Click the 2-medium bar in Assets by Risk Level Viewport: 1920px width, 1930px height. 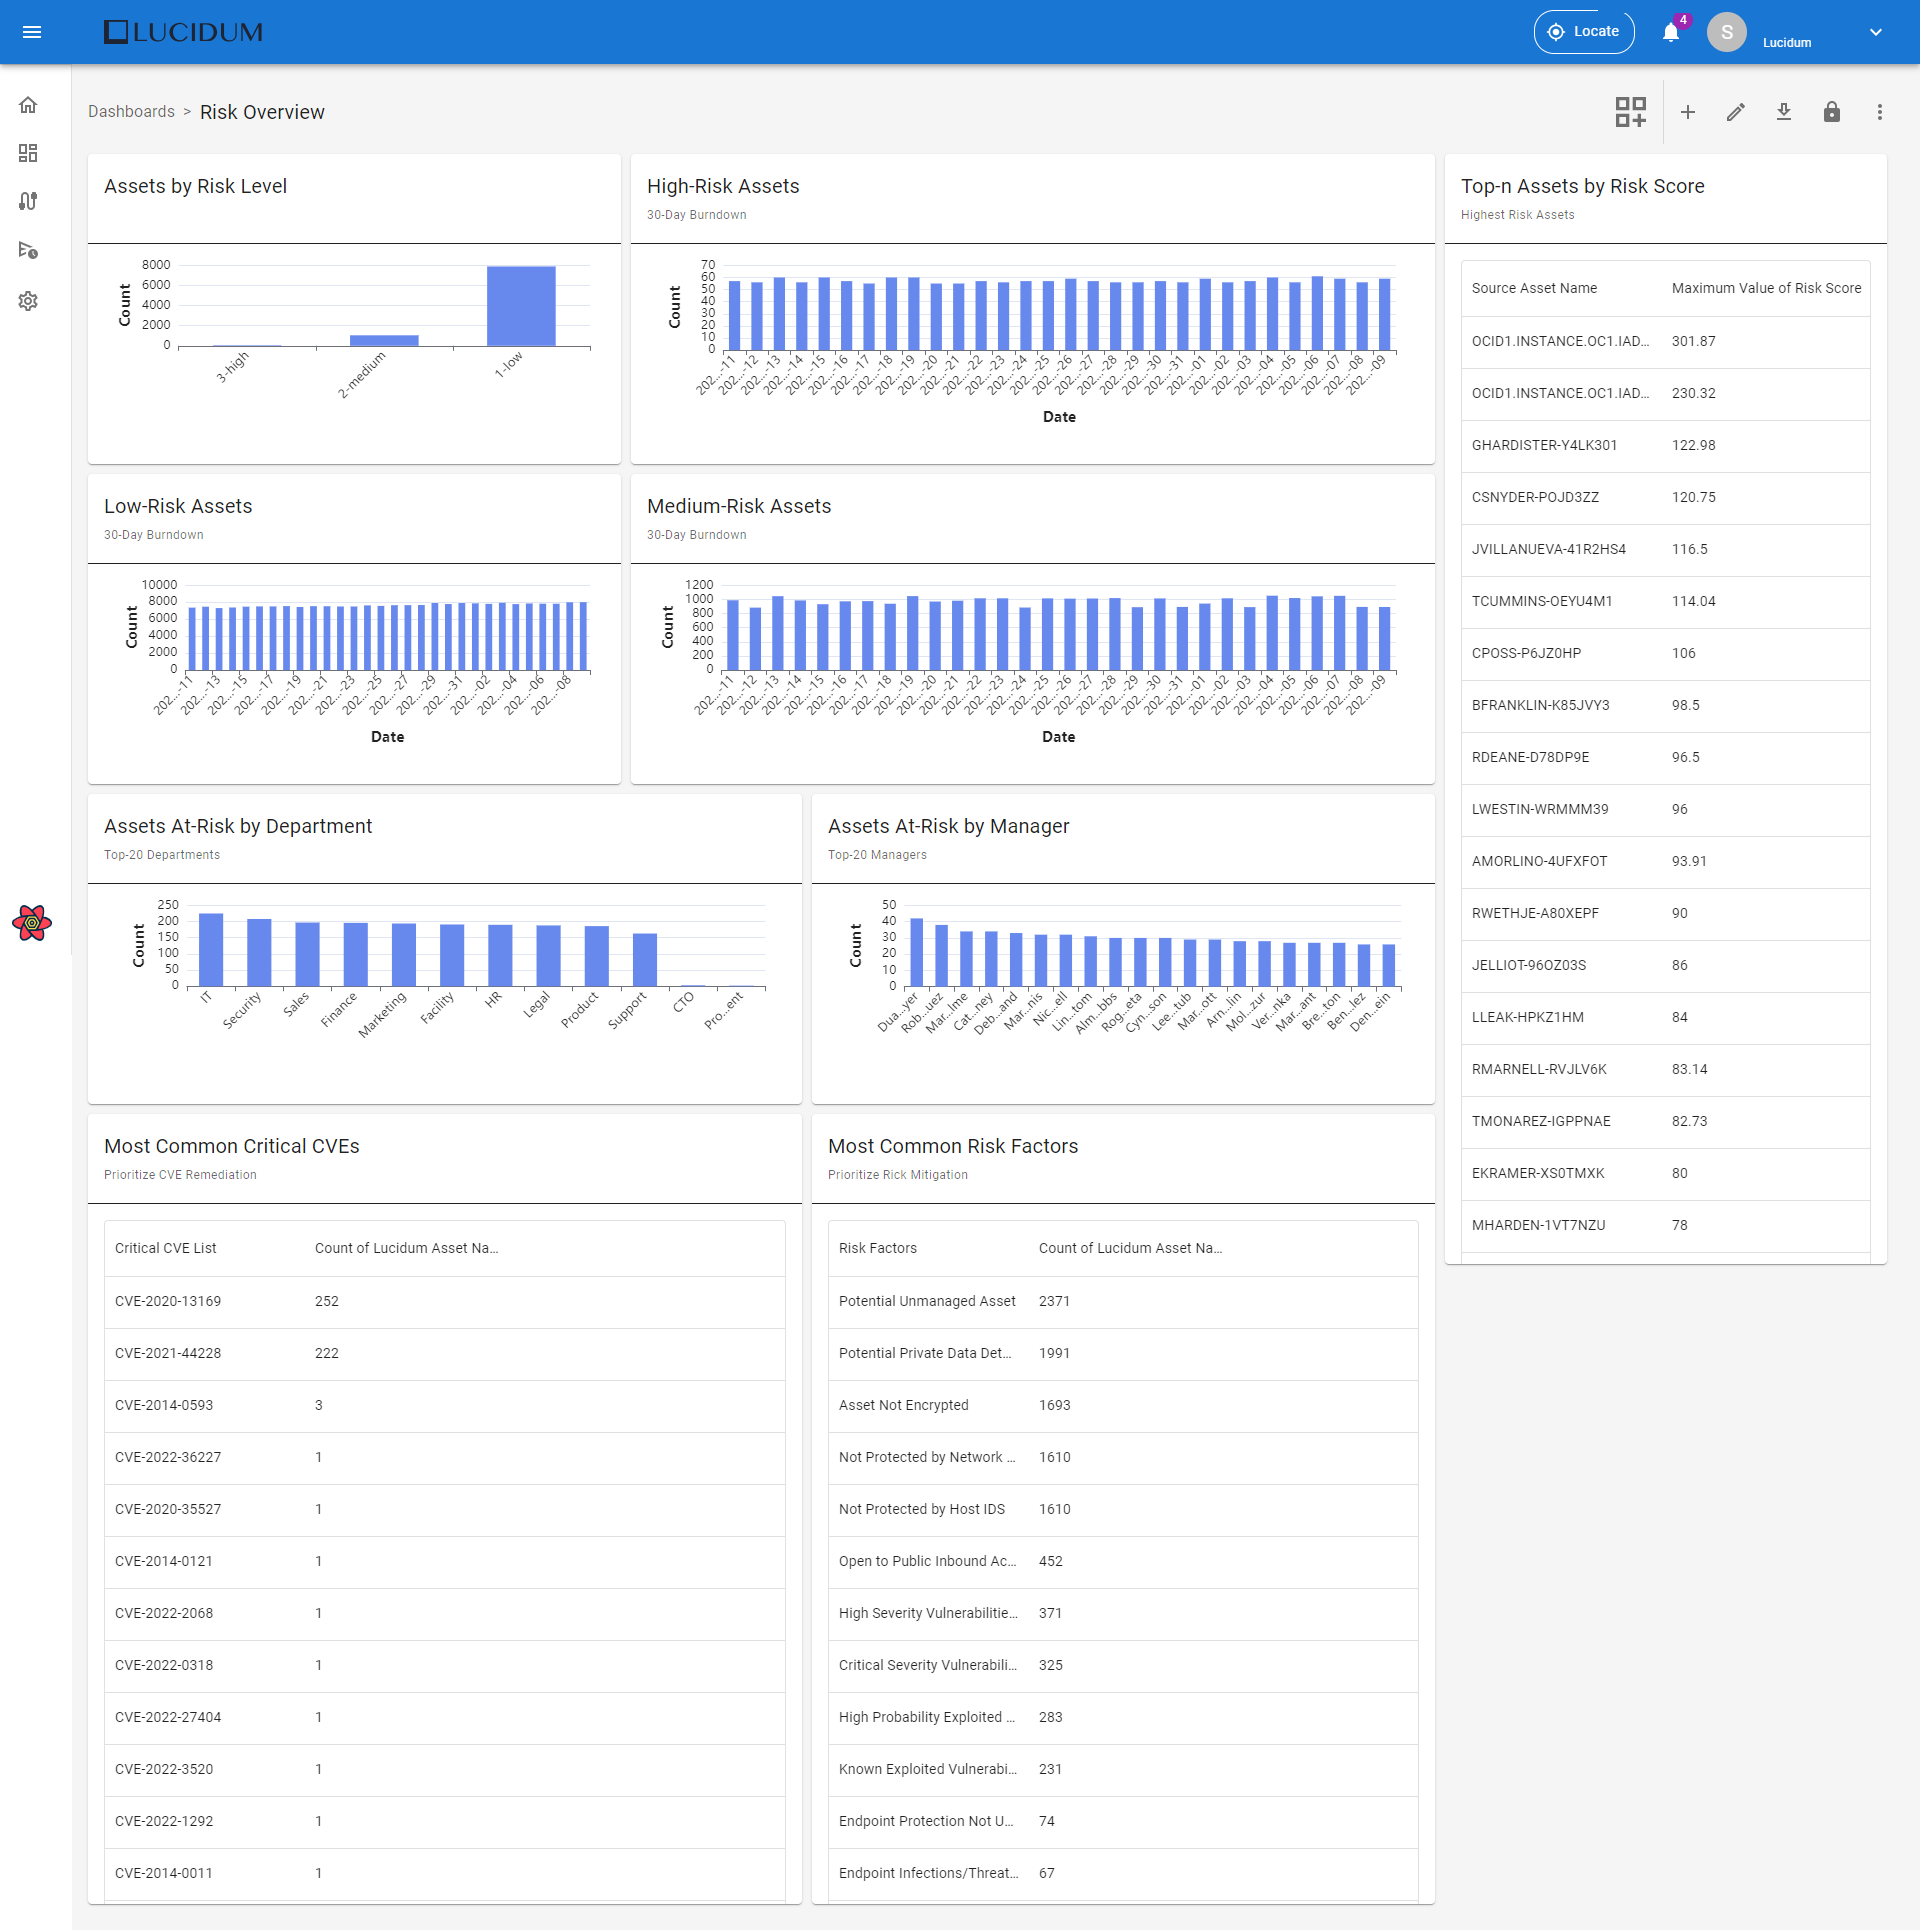(x=384, y=340)
